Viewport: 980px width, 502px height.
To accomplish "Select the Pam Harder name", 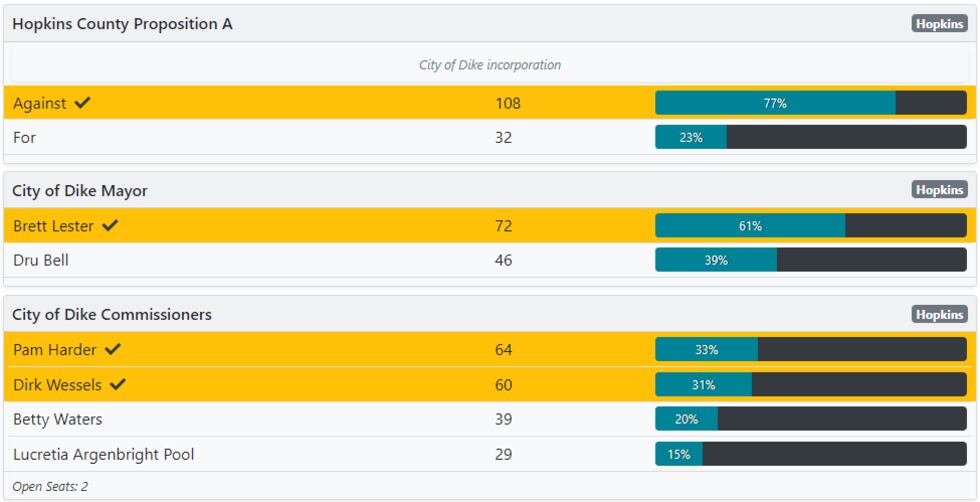I will pyautogui.click(x=54, y=349).
